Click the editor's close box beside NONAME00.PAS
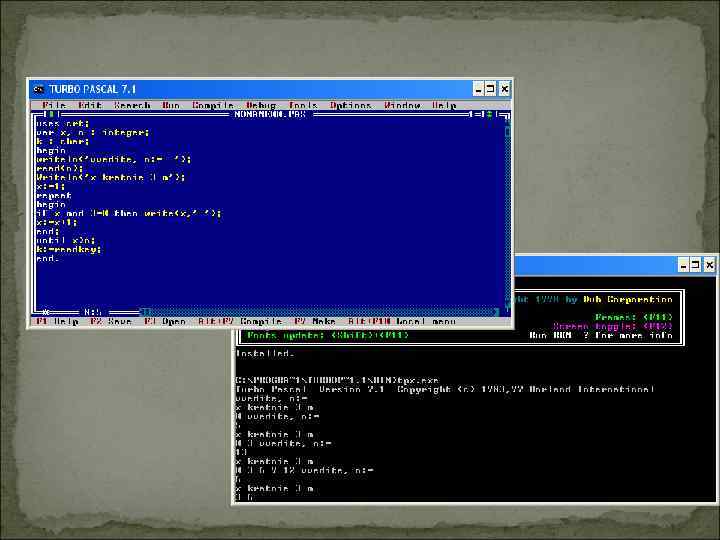 click(x=51, y=114)
